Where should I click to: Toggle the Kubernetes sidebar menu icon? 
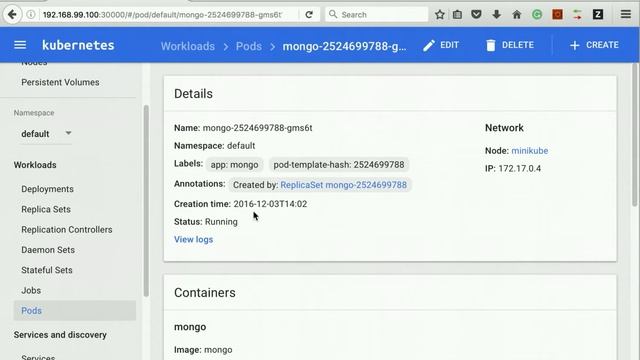click(20, 45)
